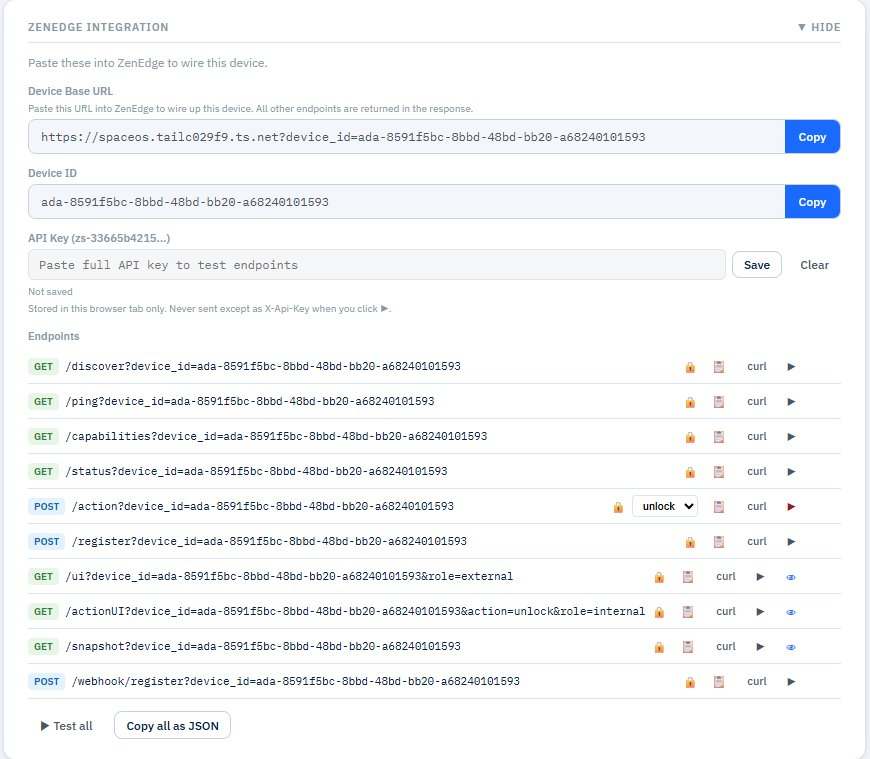Copy /status endpoint via clipboard icon
This screenshot has width=870, height=759.
coord(719,472)
